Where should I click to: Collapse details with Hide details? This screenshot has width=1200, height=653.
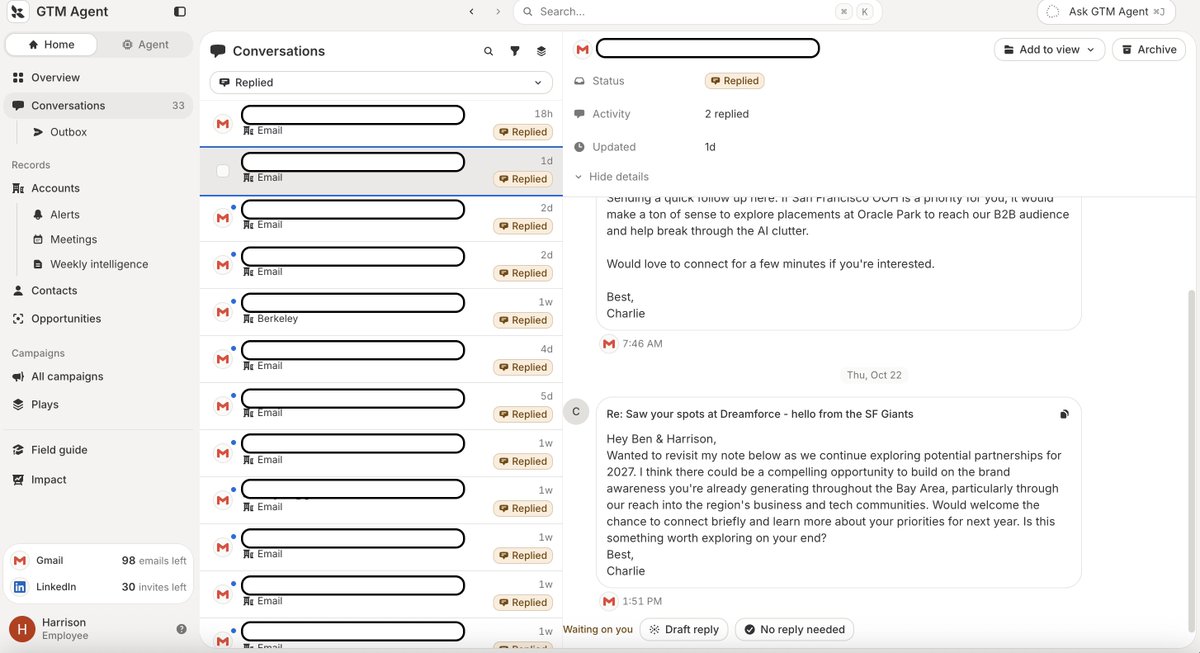click(x=612, y=177)
